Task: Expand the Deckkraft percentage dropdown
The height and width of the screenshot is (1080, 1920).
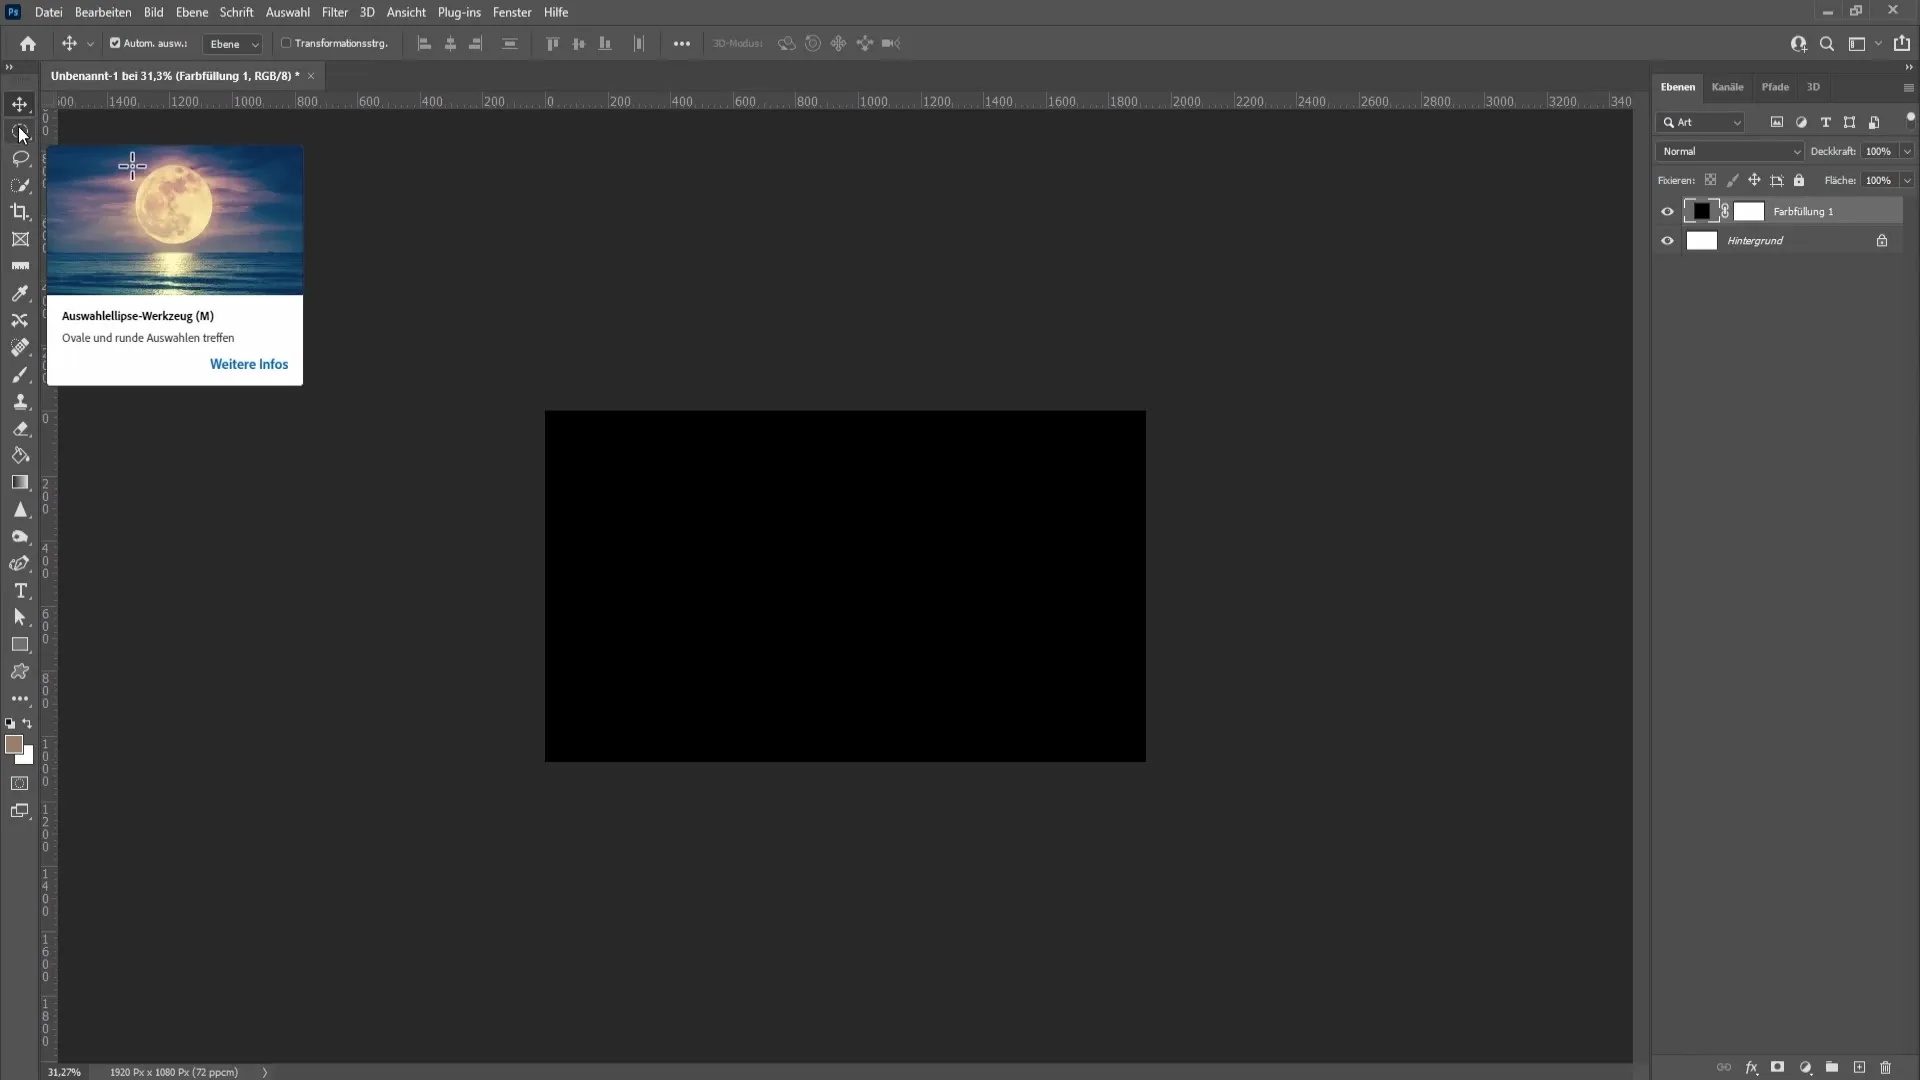Action: coord(1903,150)
